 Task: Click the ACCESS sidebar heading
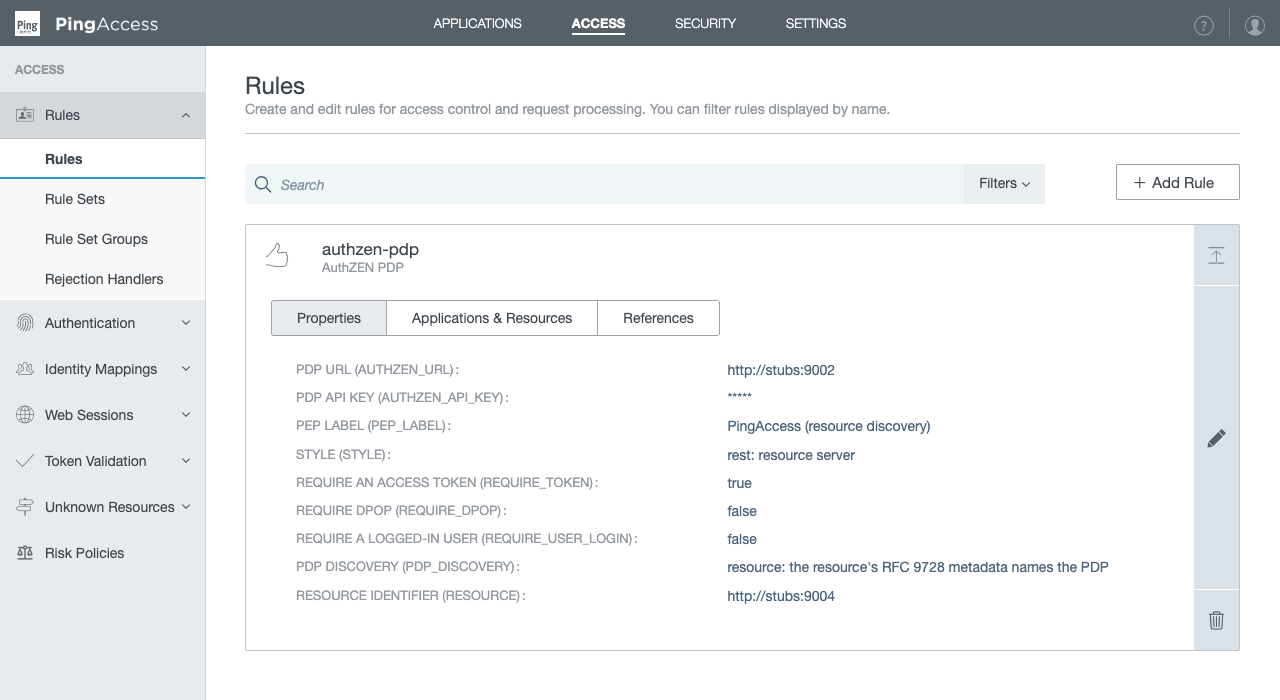click(40, 70)
